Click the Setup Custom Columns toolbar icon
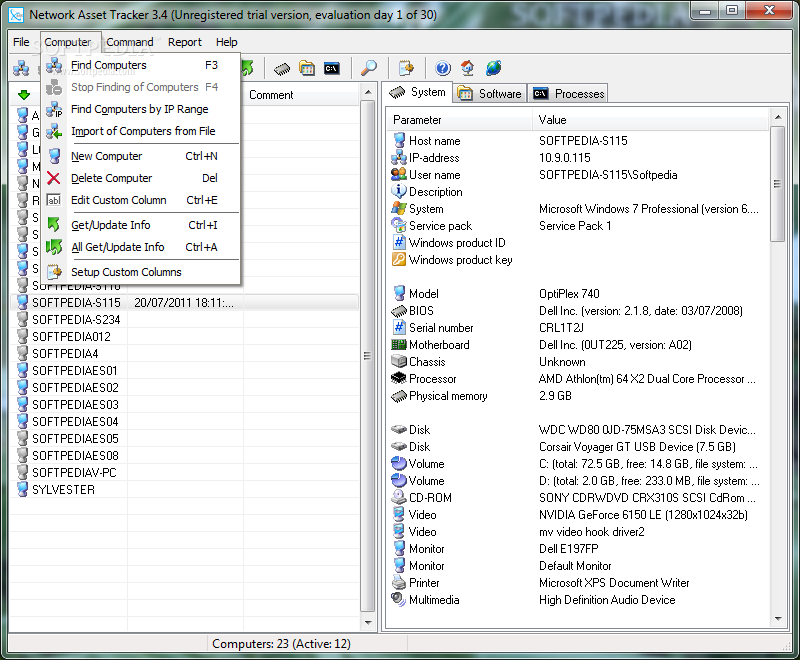 click(406, 68)
